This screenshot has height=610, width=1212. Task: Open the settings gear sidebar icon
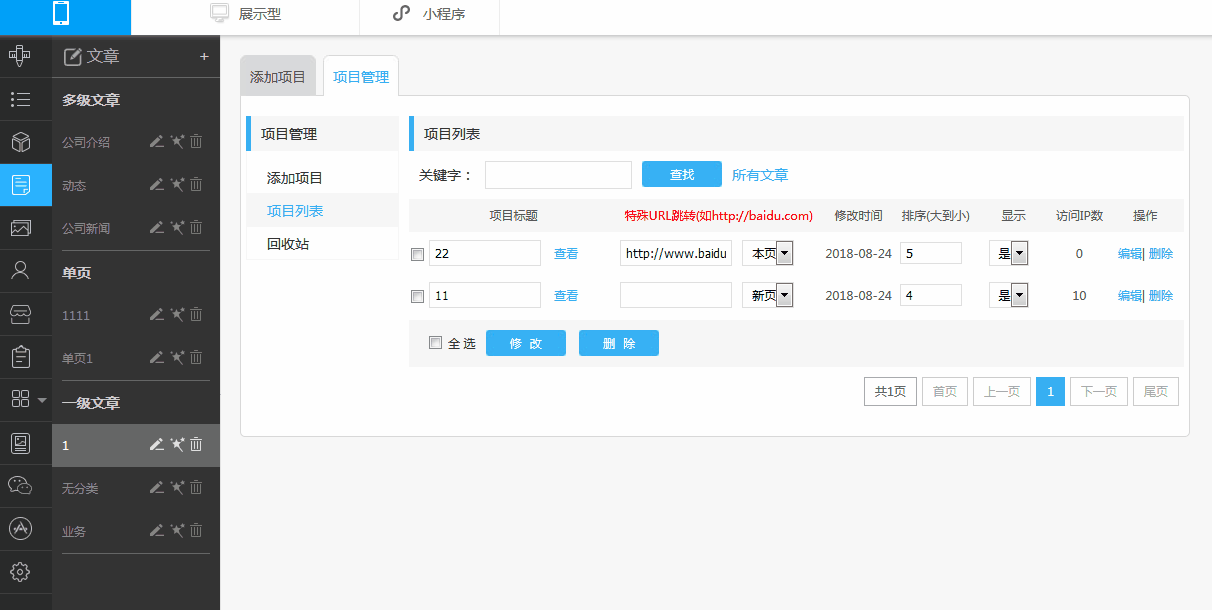20,572
